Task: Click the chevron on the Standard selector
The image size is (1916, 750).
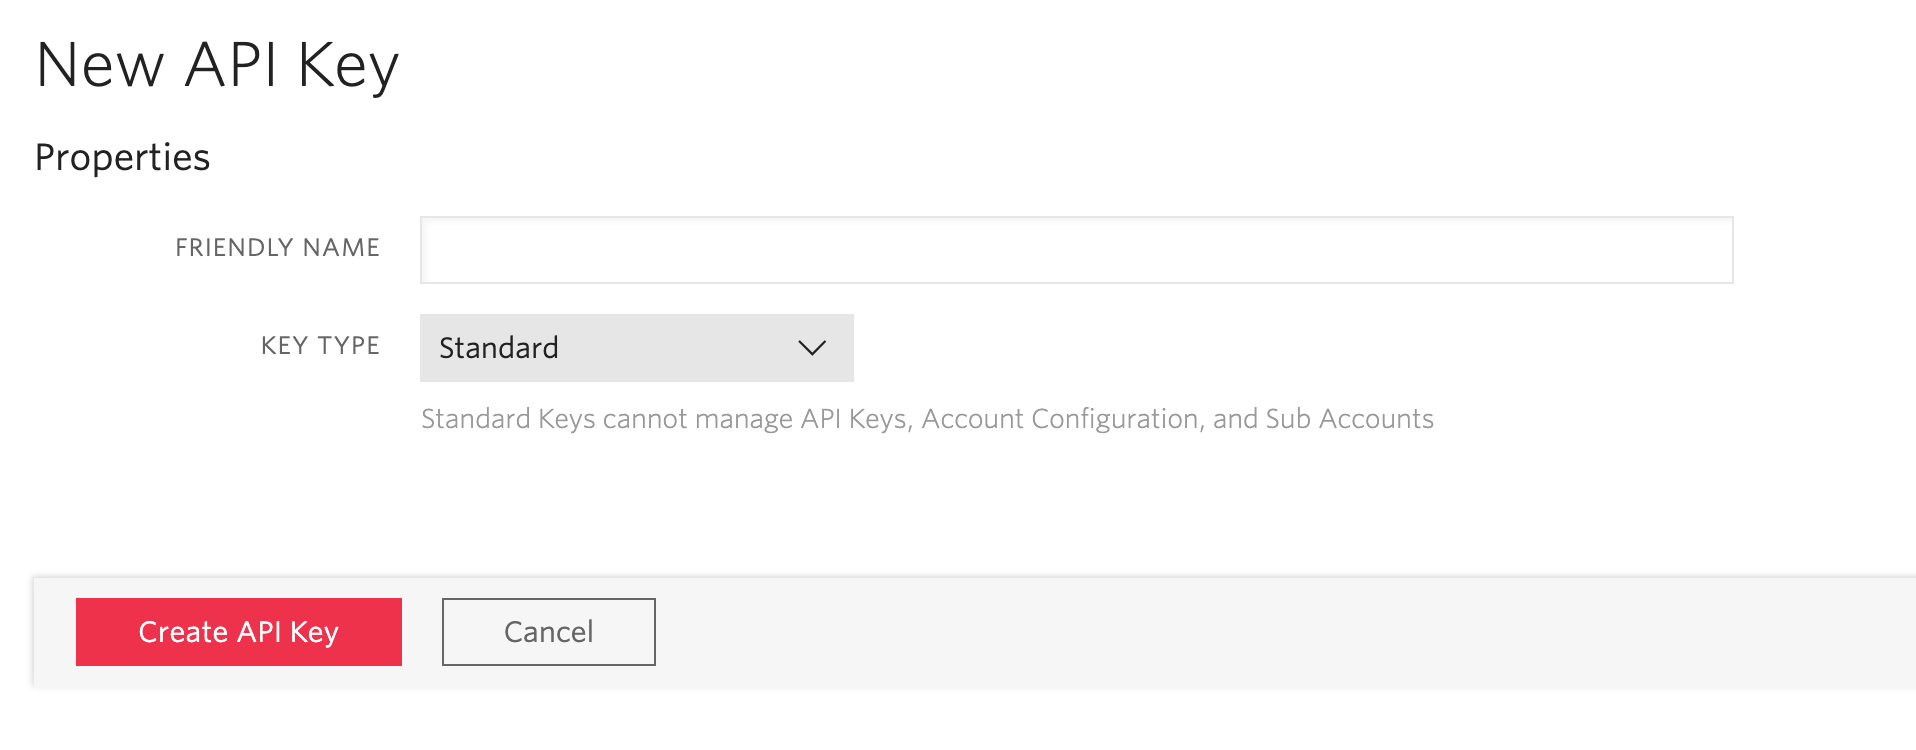Action: tap(811, 347)
